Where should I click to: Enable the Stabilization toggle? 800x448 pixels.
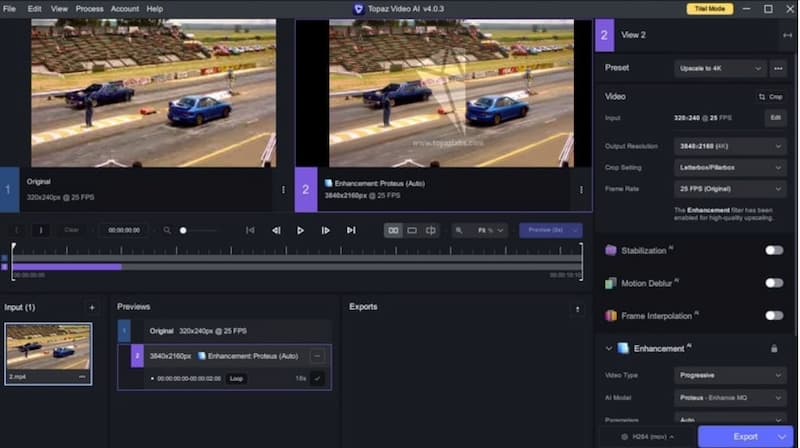(773, 250)
